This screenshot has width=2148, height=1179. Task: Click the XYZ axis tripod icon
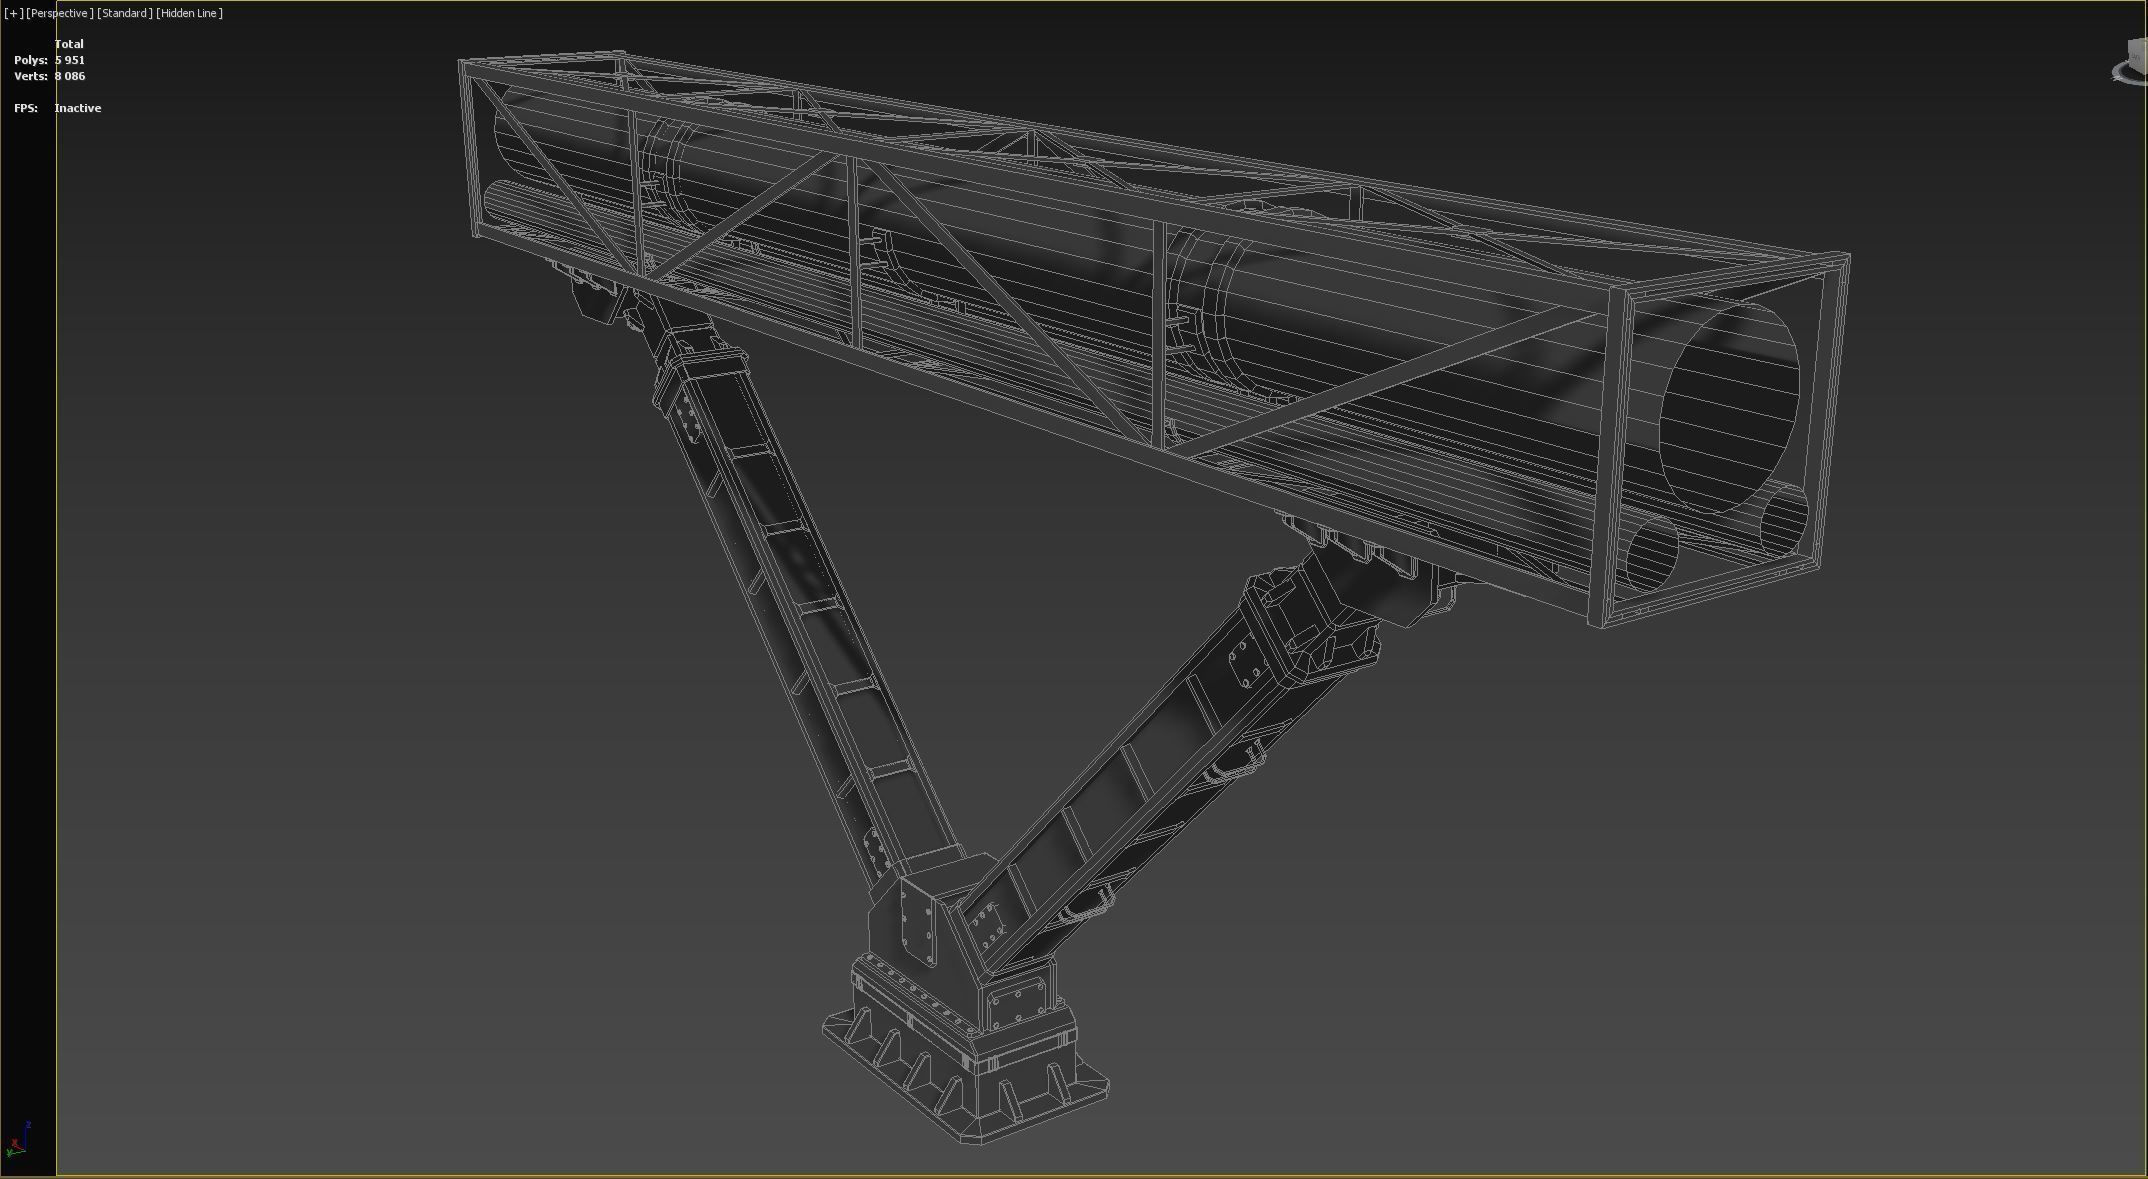click(18, 1141)
